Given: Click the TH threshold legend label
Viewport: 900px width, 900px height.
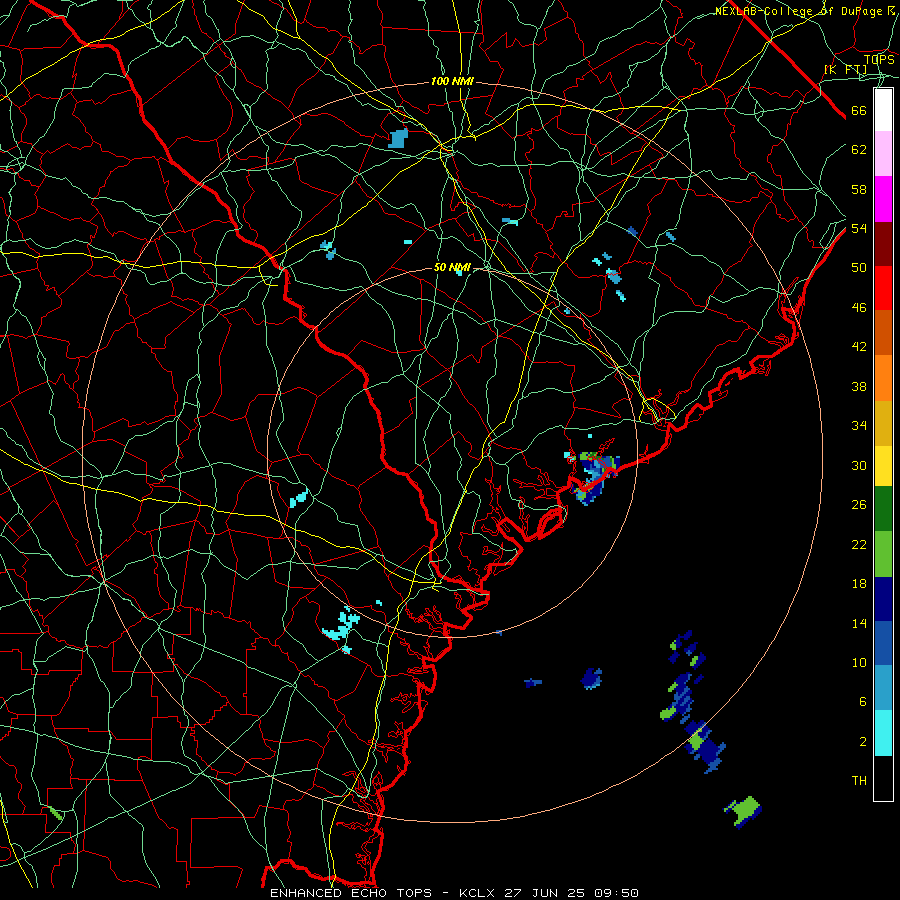Looking at the screenshot, I should pos(859,781).
